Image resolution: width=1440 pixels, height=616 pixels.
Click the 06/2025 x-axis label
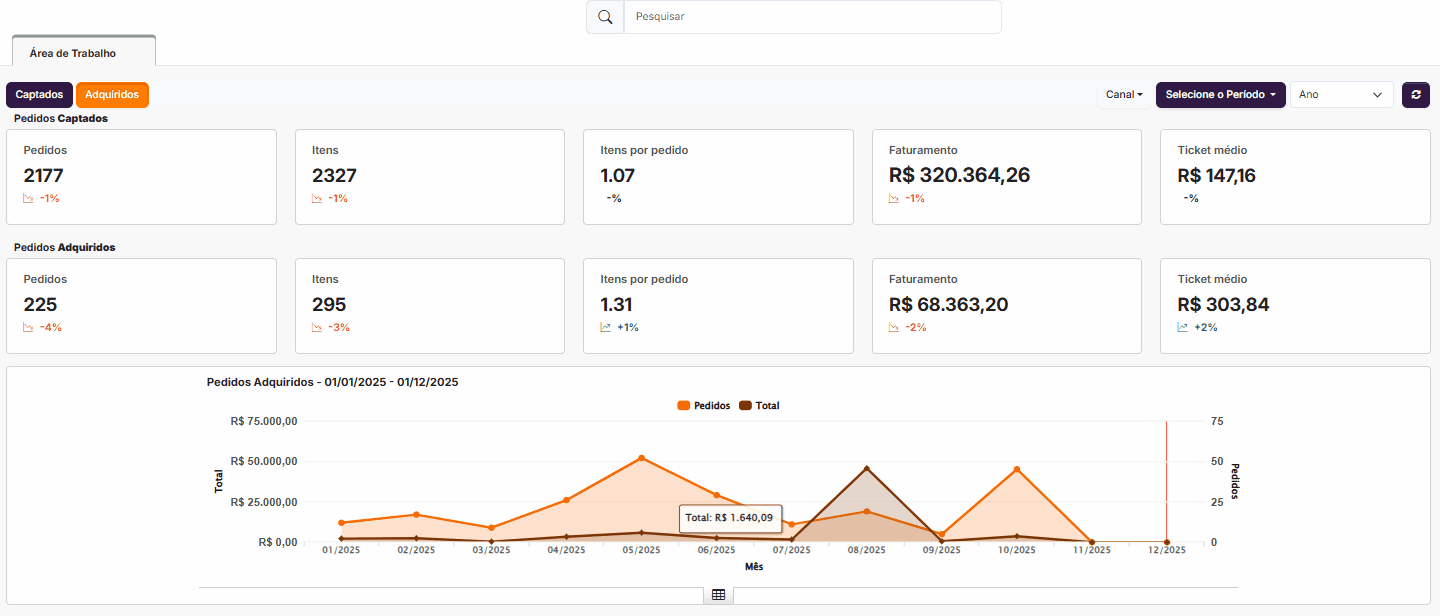click(x=716, y=550)
